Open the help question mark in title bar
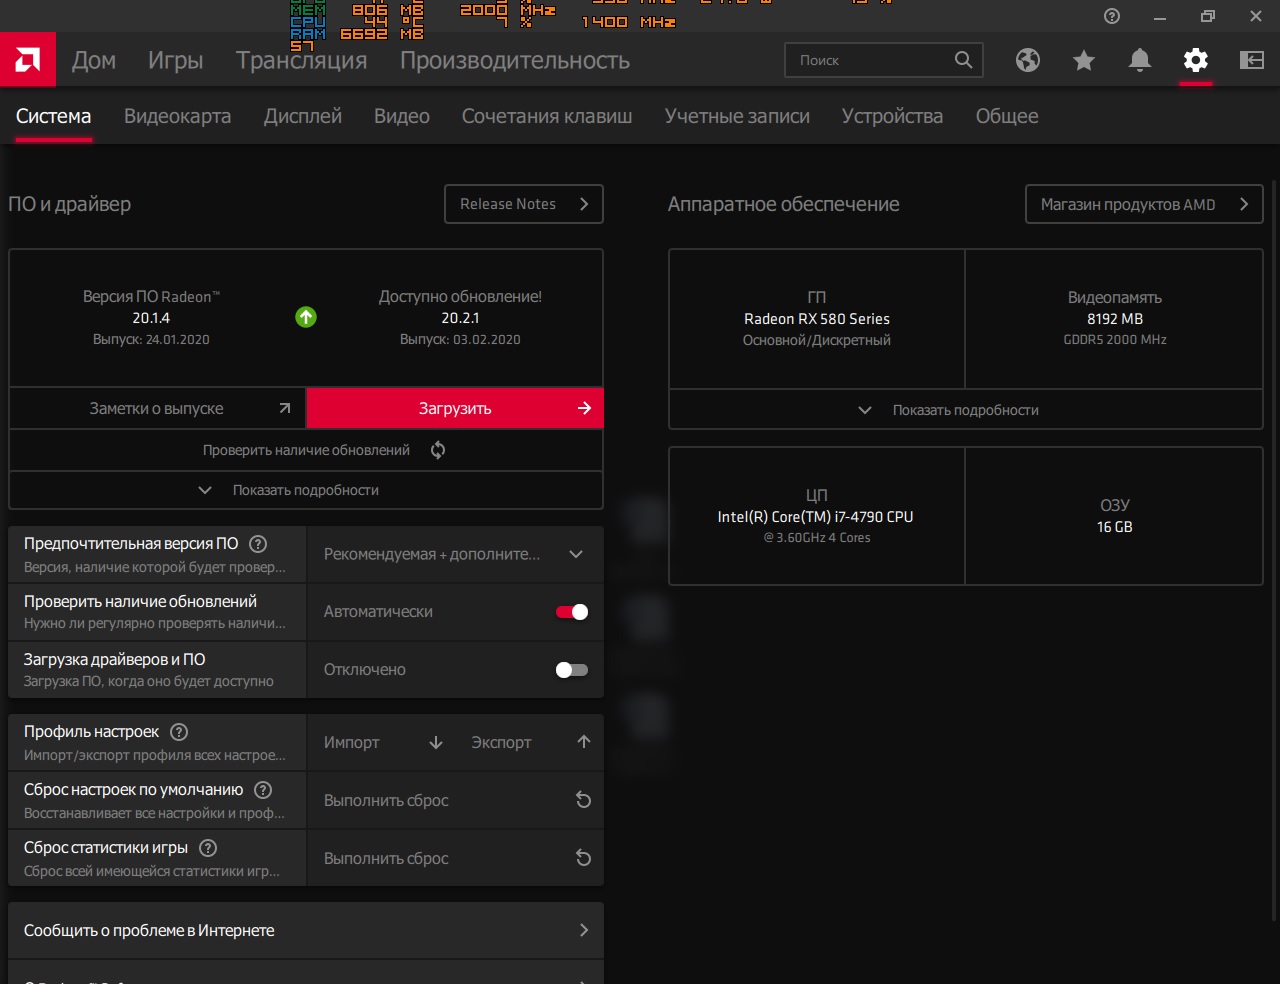 click(x=1112, y=16)
